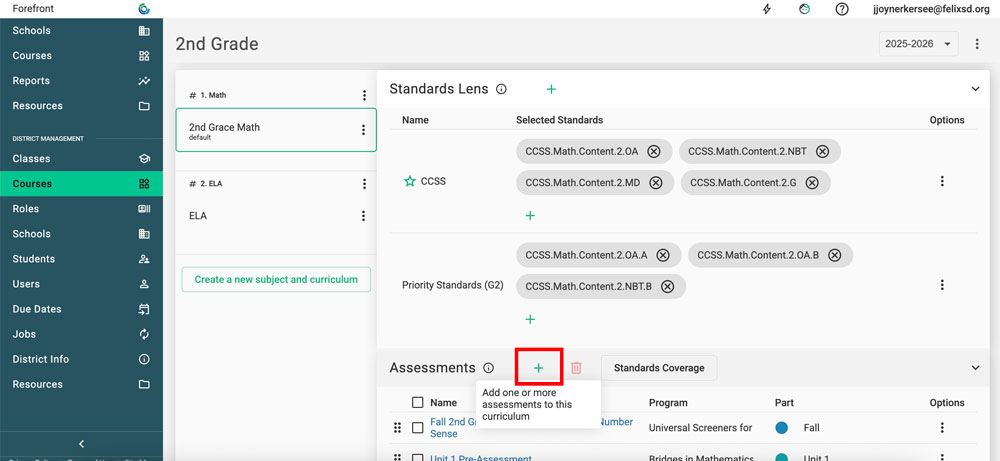1000x461 pixels.
Task: Click the star icon next to CCSS
Action: click(409, 182)
